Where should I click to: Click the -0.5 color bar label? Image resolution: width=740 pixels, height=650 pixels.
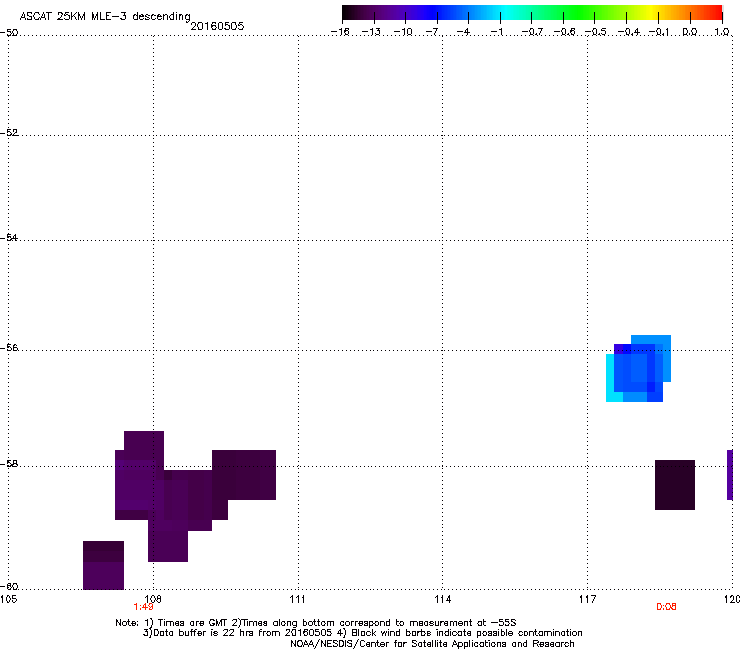pos(596,32)
